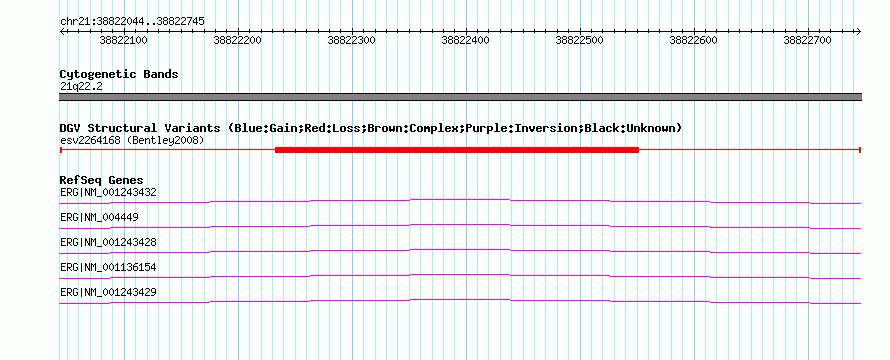The image size is (890, 360).
Task: Open the ERG|NM_004449 transcript label
Action: [x=99, y=217]
